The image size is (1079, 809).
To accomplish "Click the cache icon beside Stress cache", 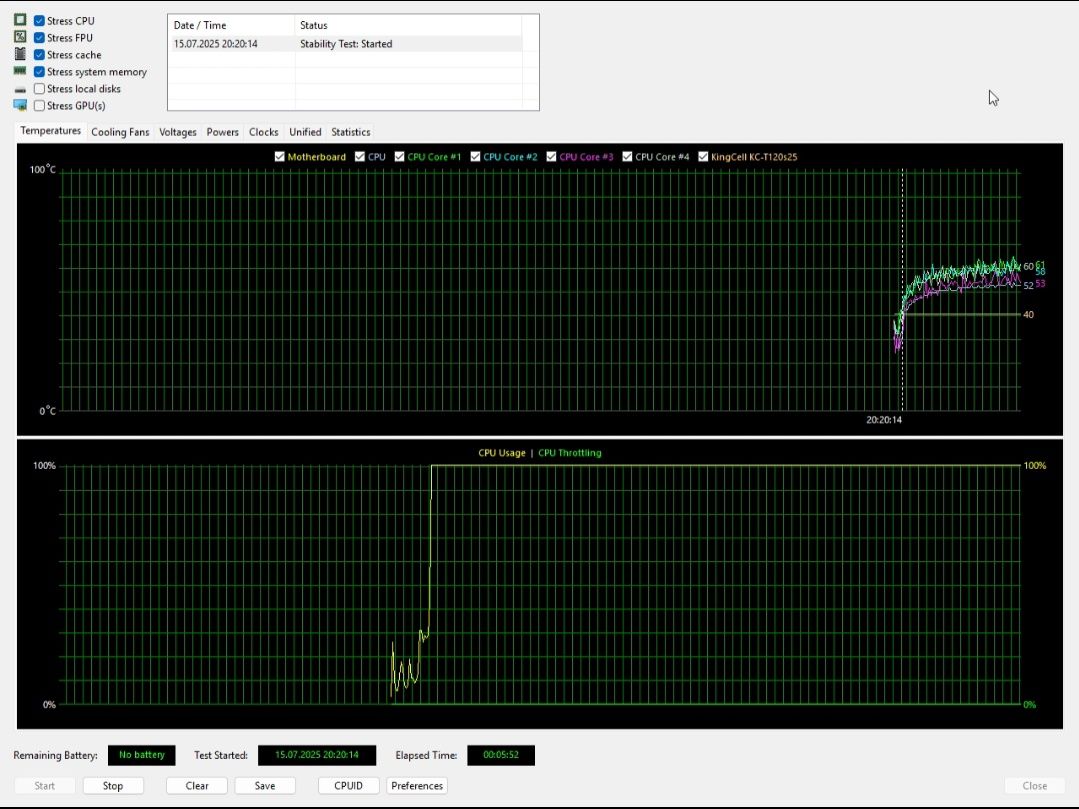I will point(20,54).
